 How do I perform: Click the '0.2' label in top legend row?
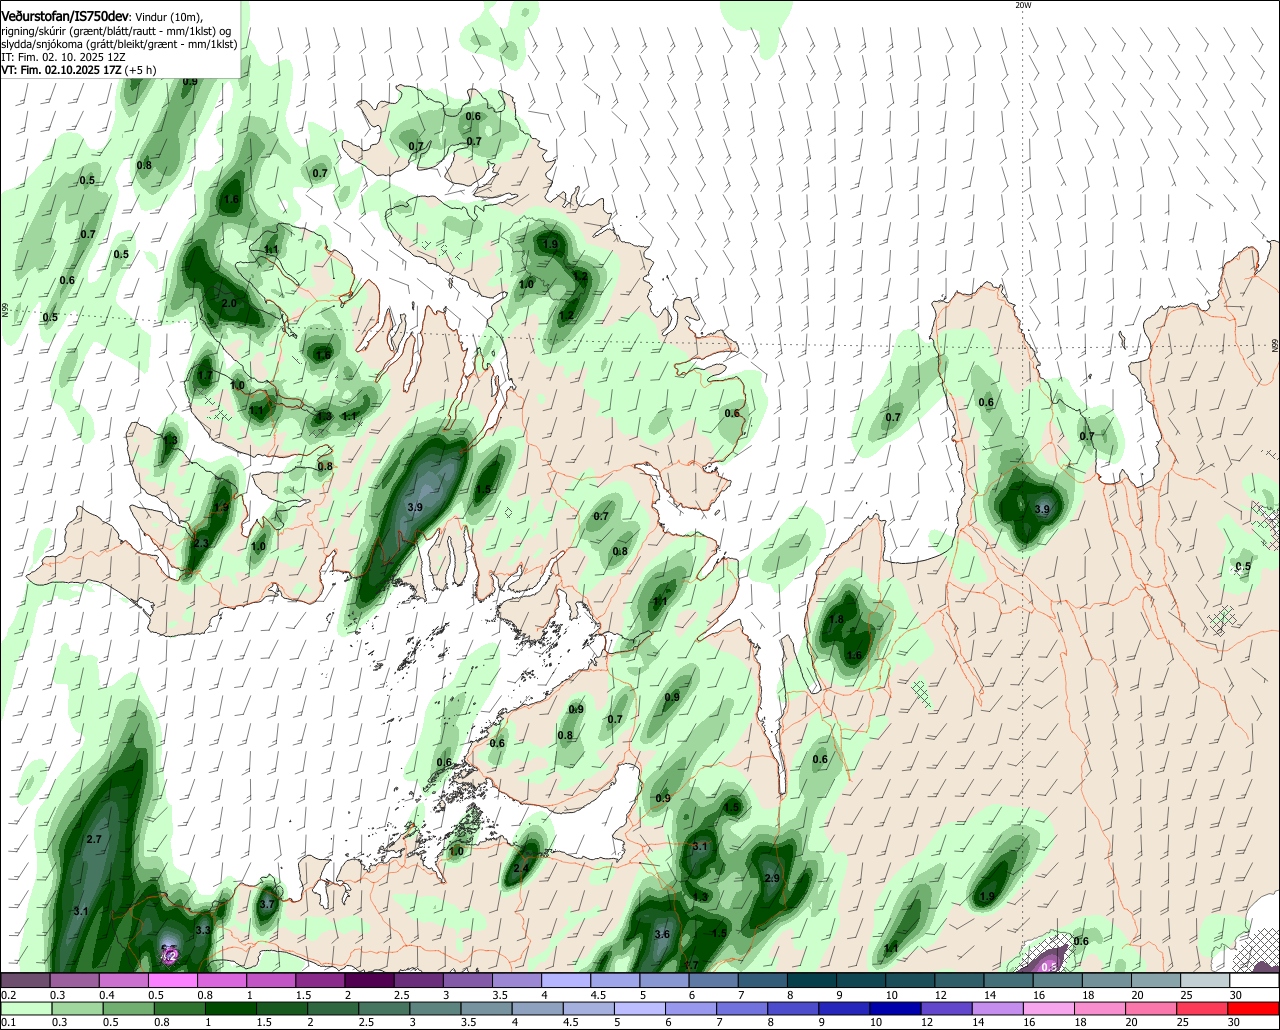point(9,995)
